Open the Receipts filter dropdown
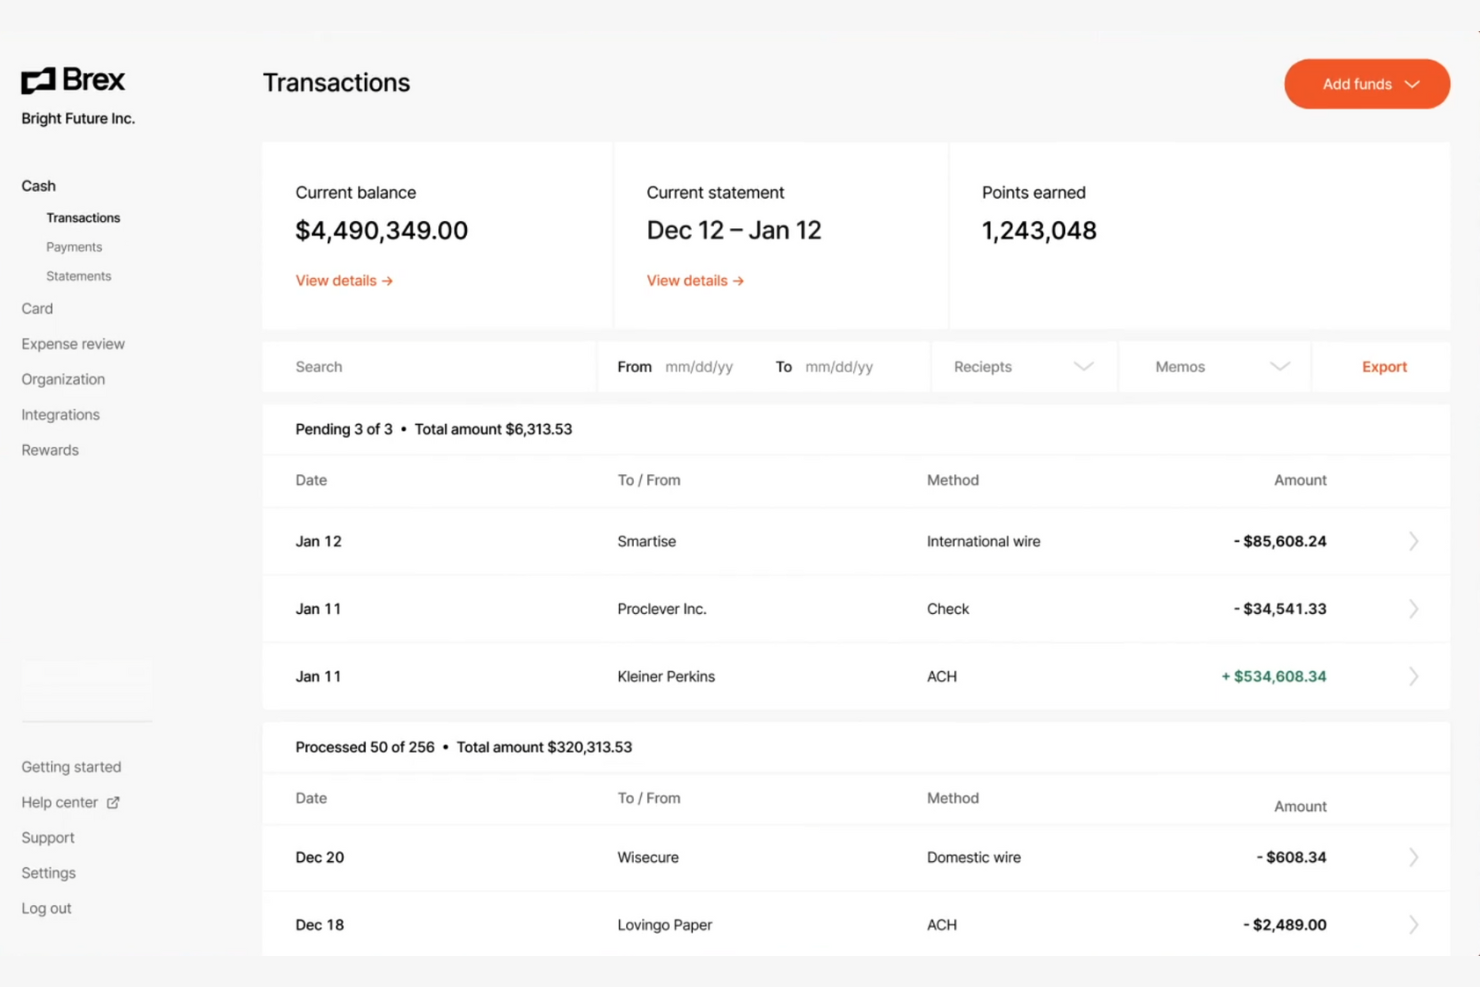The image size is (1480, 987). pos(1022,366)
